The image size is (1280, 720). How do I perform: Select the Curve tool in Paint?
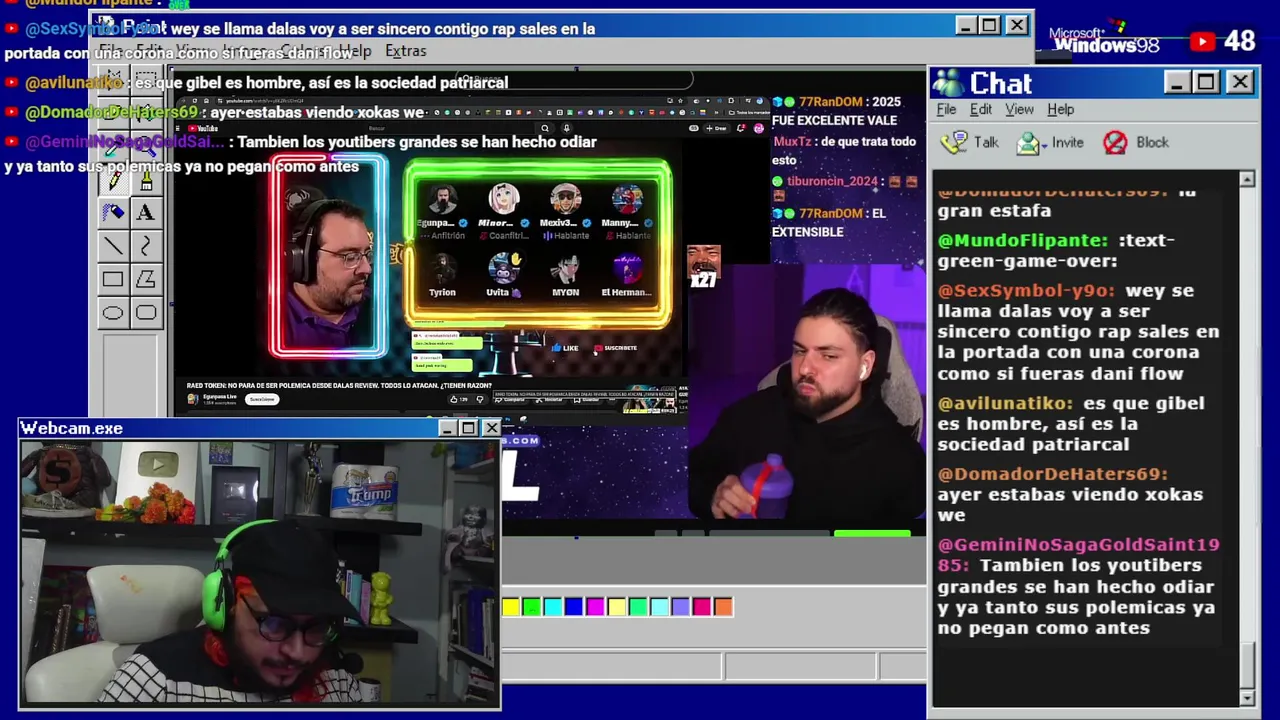click(146, 246)
